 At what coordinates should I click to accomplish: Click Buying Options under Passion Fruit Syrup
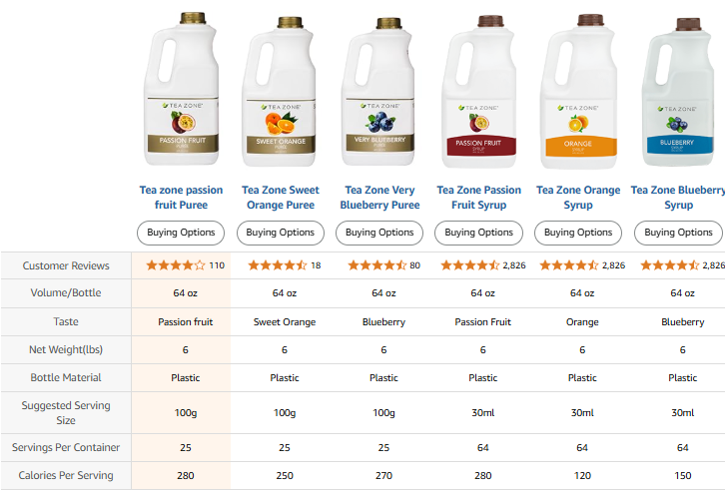pyautogui.click(x=480, y=232)
